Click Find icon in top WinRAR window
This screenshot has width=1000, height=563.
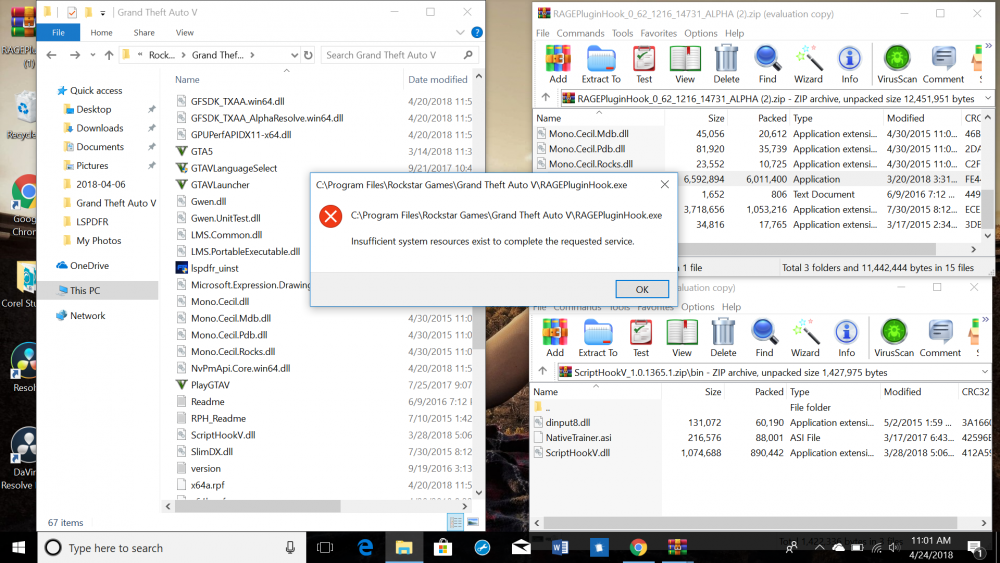click(767, 64)
